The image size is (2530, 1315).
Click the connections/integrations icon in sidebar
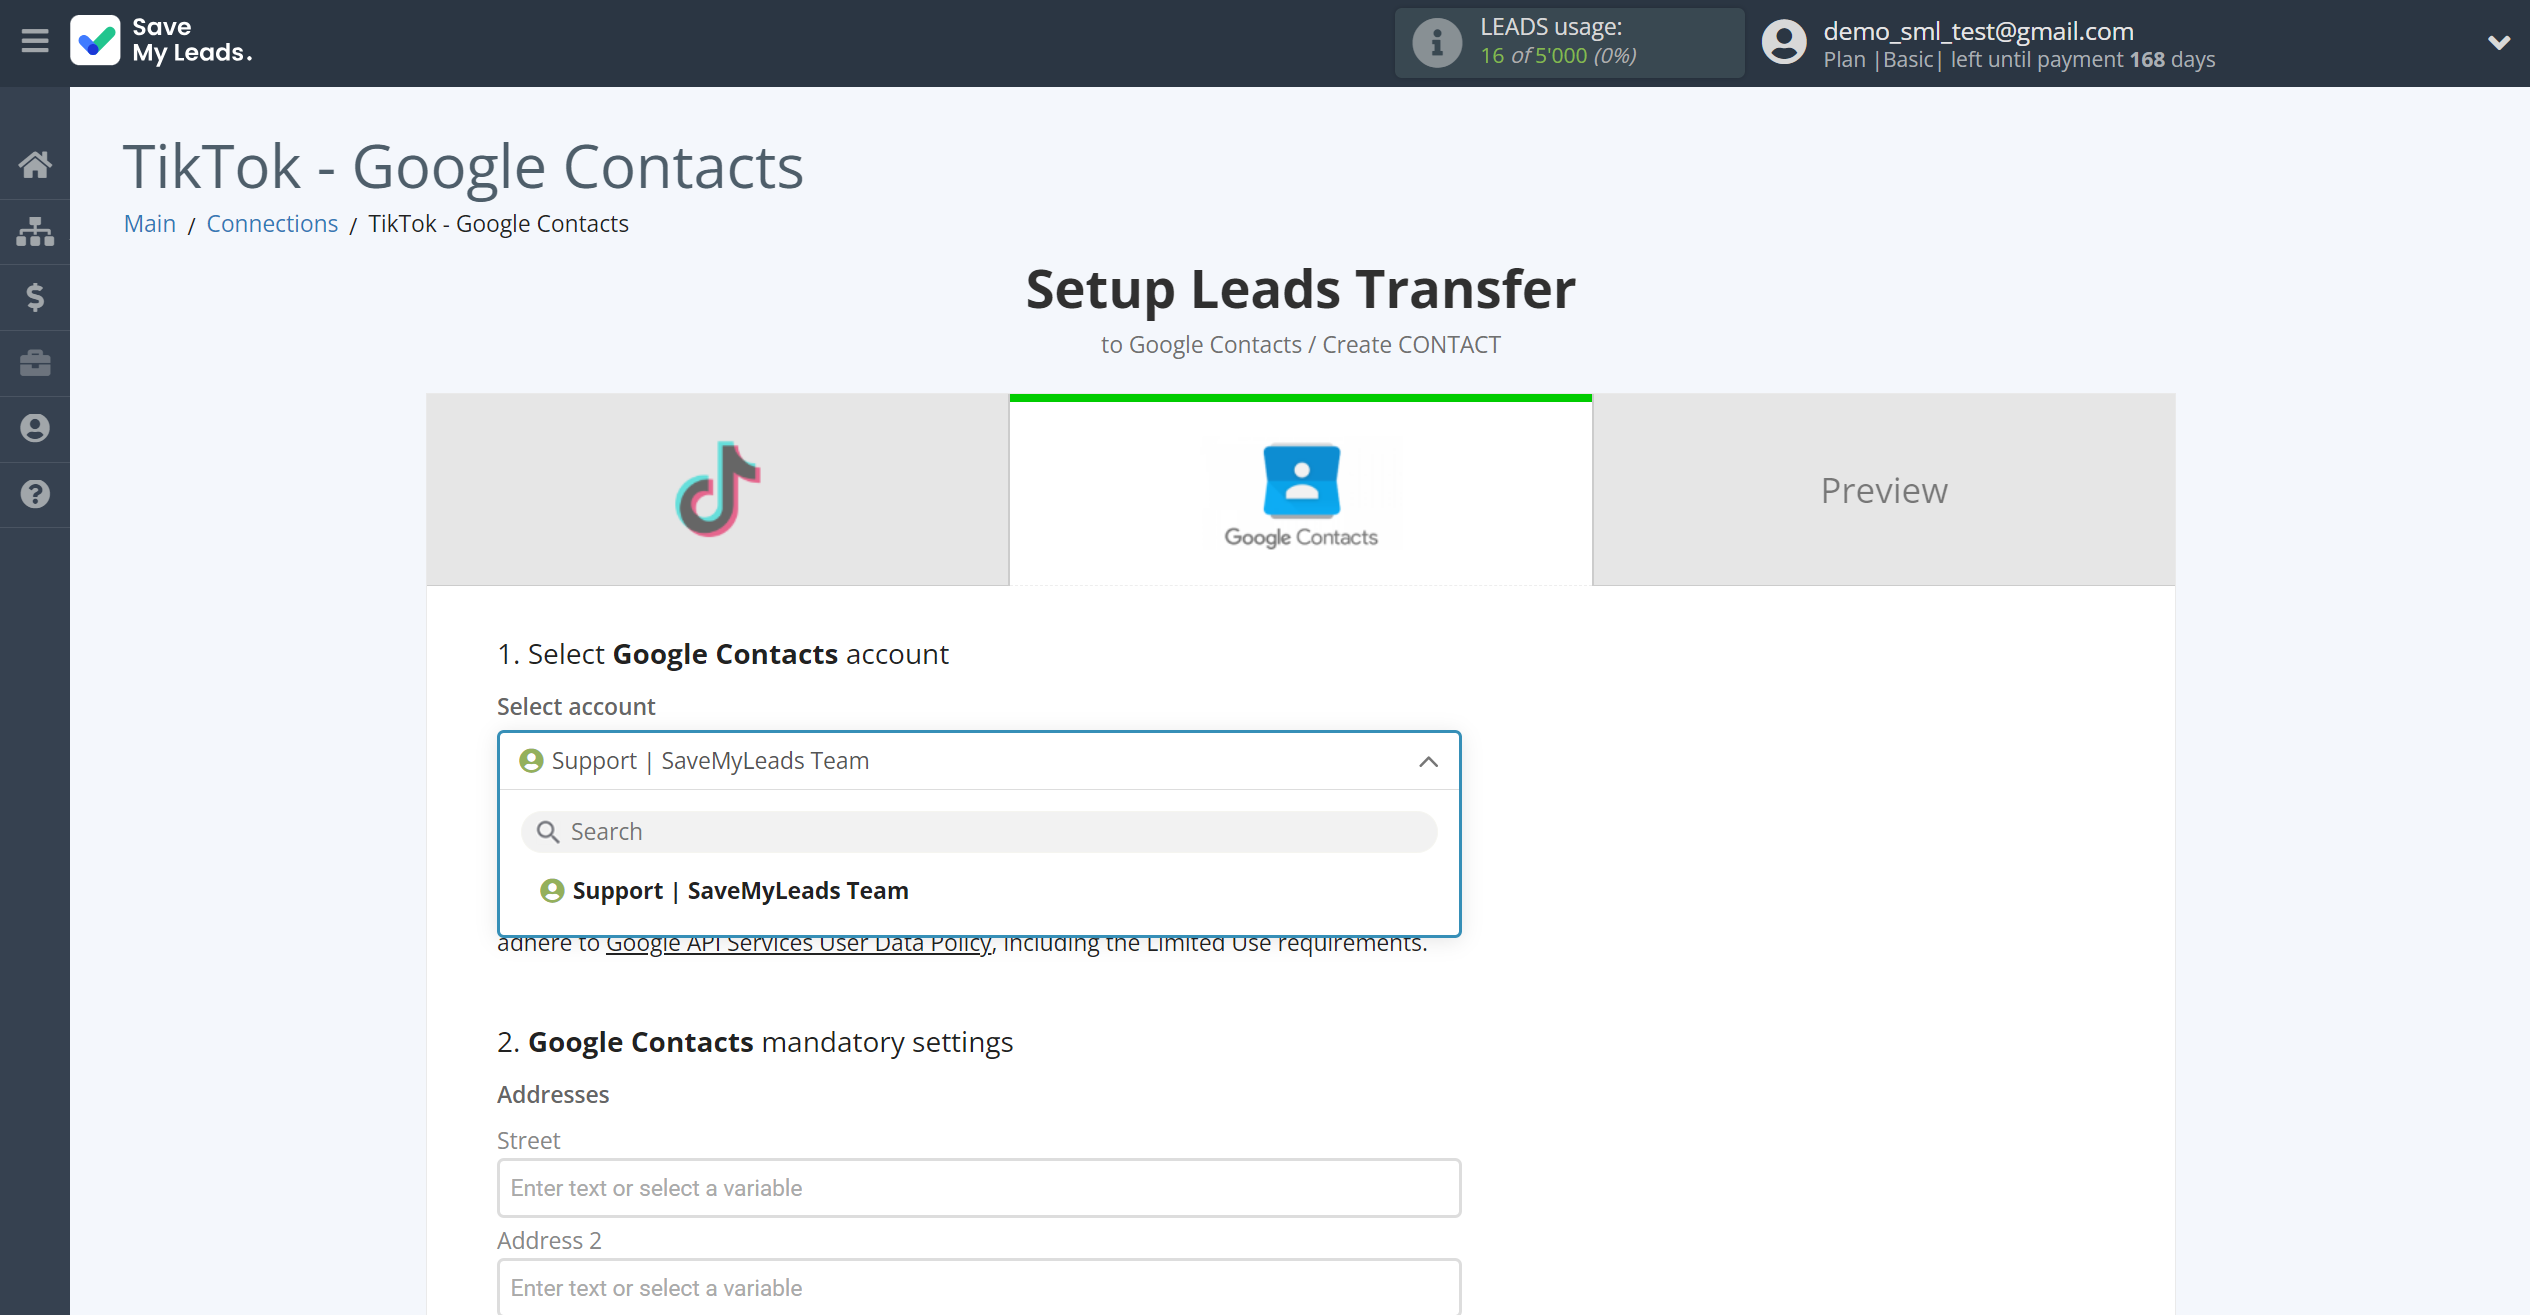(x=35, y=231)
